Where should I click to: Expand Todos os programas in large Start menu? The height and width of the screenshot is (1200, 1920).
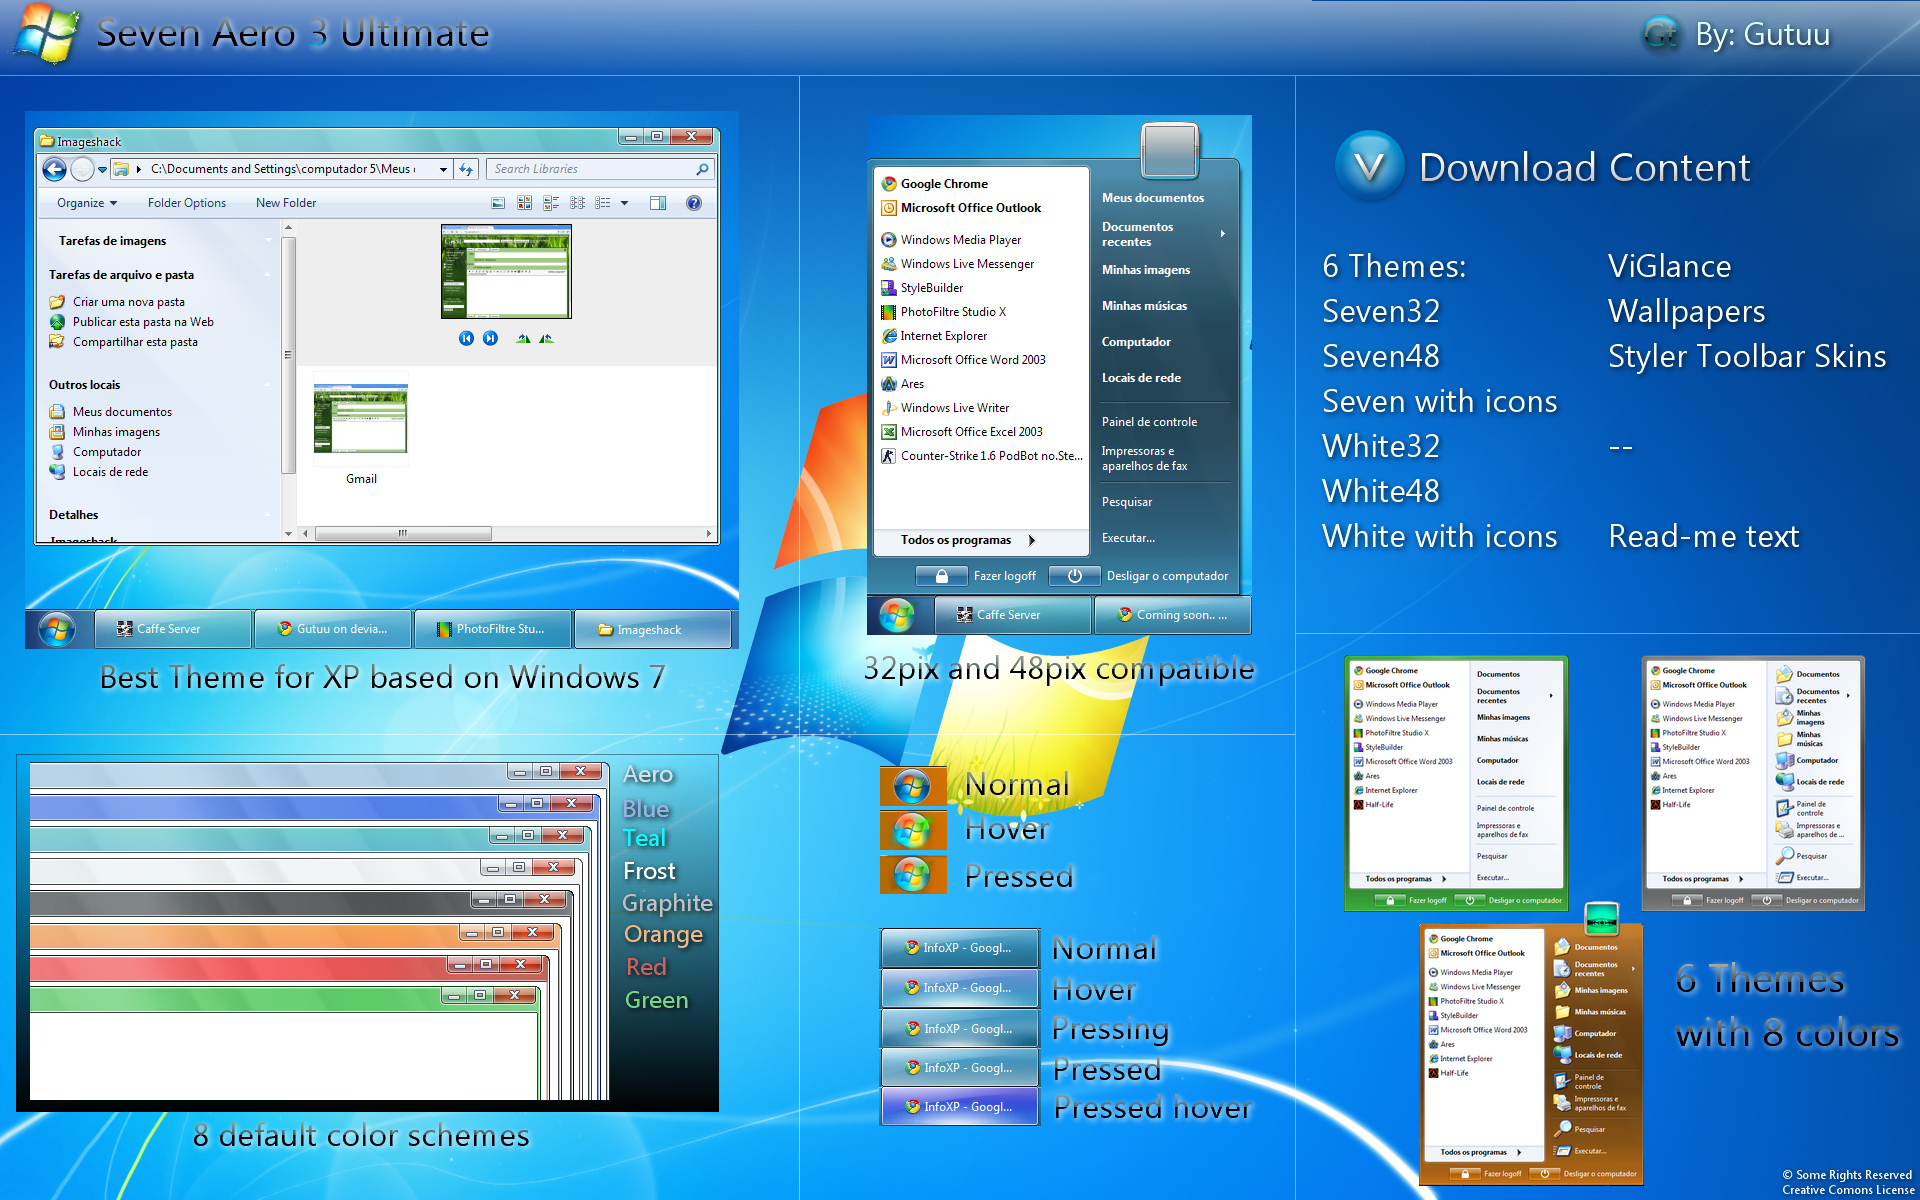tap(967, 540)
